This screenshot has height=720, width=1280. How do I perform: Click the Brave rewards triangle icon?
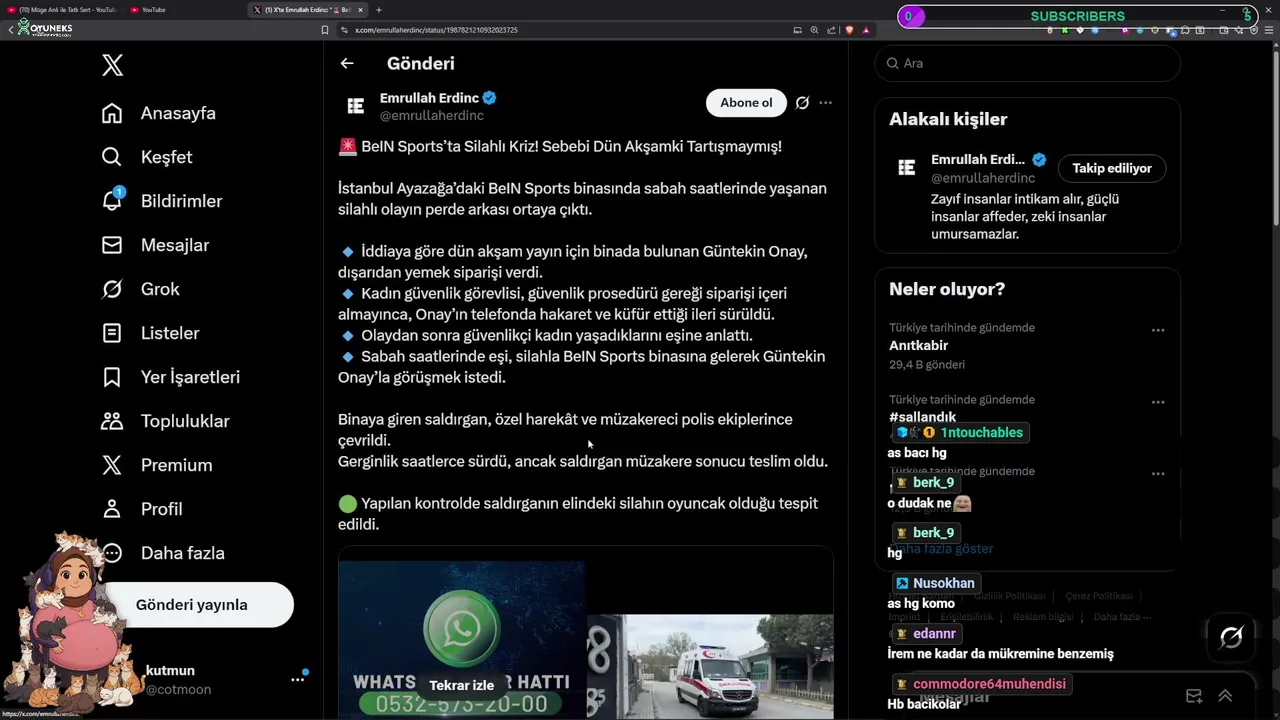coord(866,30)
